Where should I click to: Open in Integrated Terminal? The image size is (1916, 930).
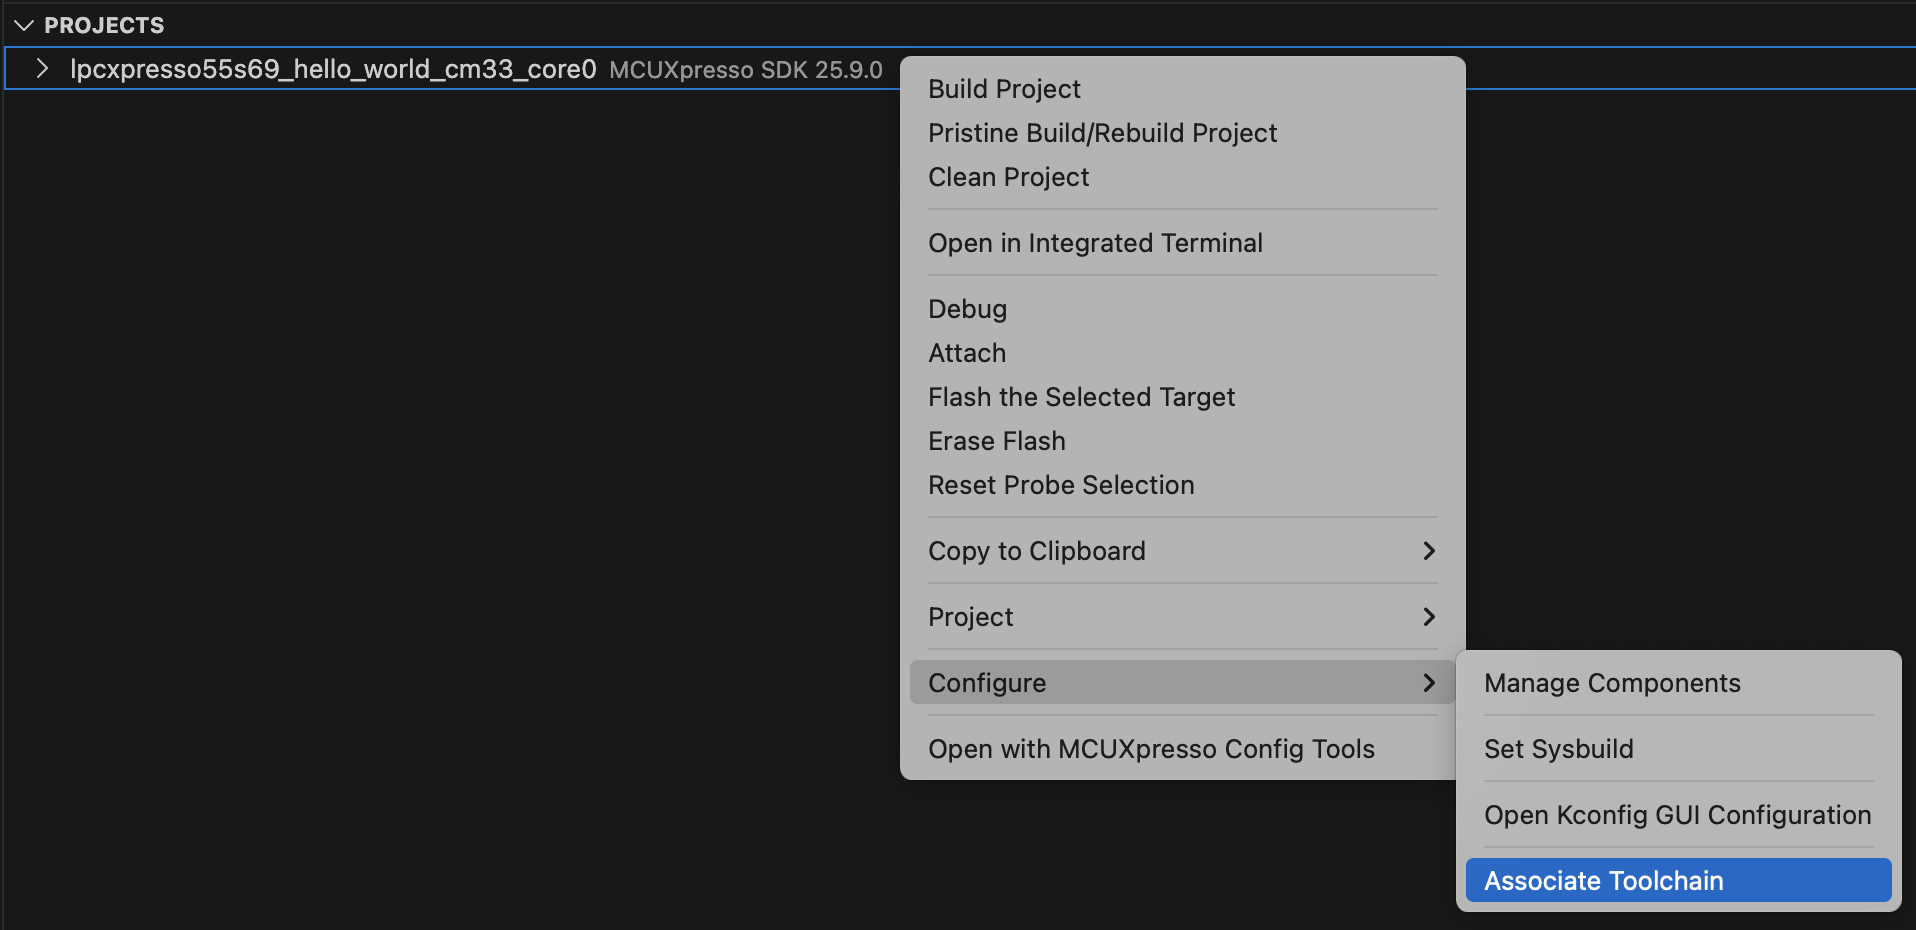[x=1095, y=243]
